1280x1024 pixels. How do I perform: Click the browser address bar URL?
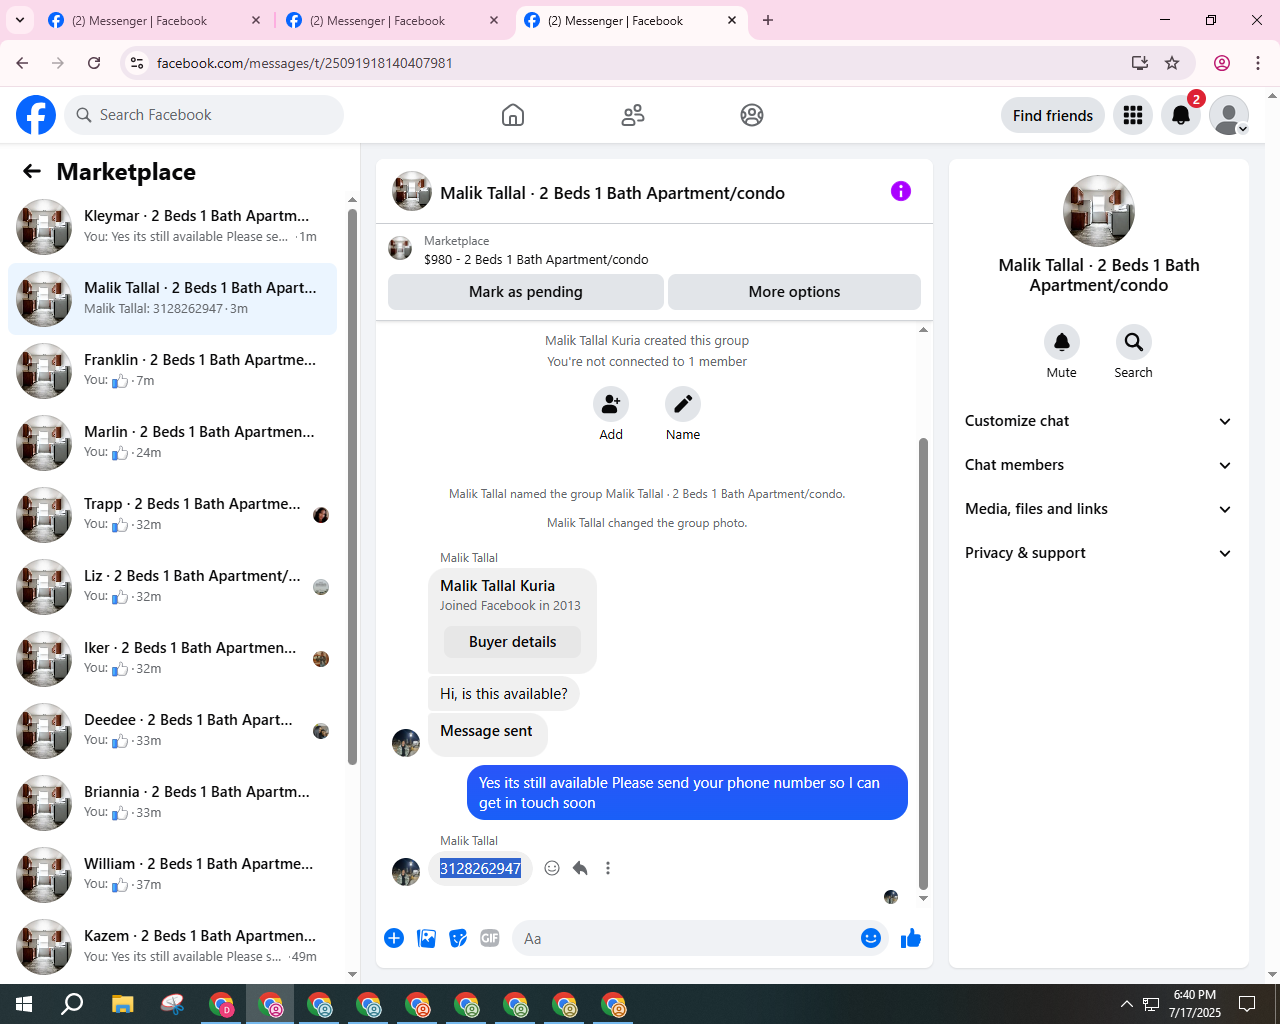click(304, 63)
